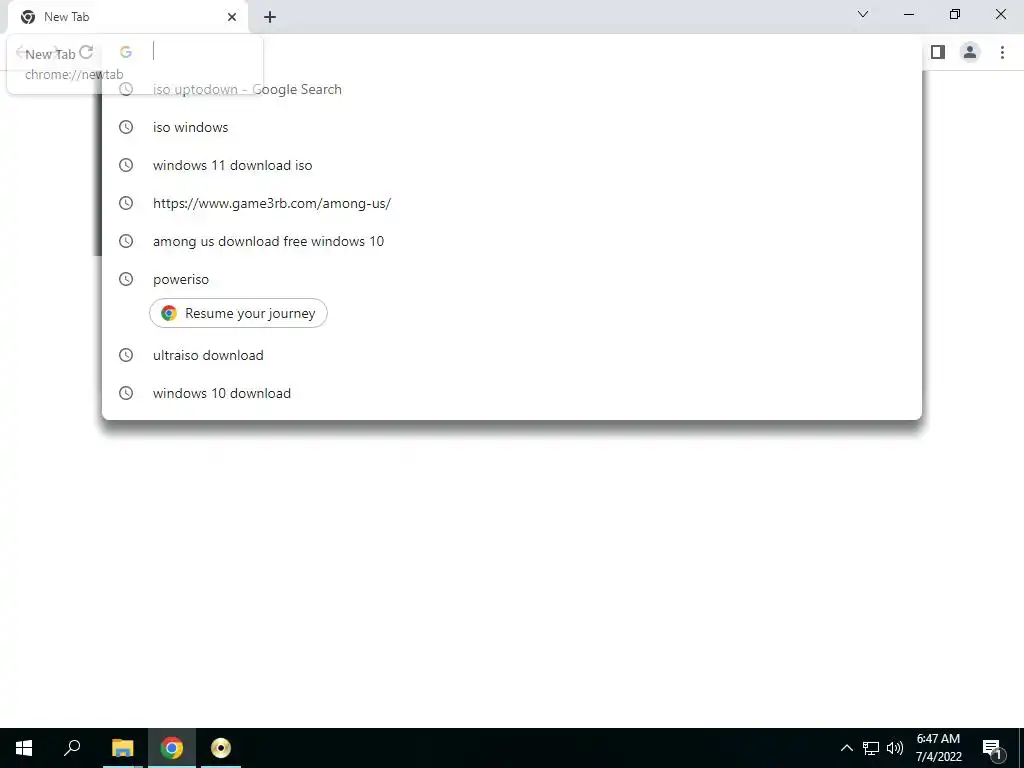Select the poweriso suggestion

click(x=511, y=280)
